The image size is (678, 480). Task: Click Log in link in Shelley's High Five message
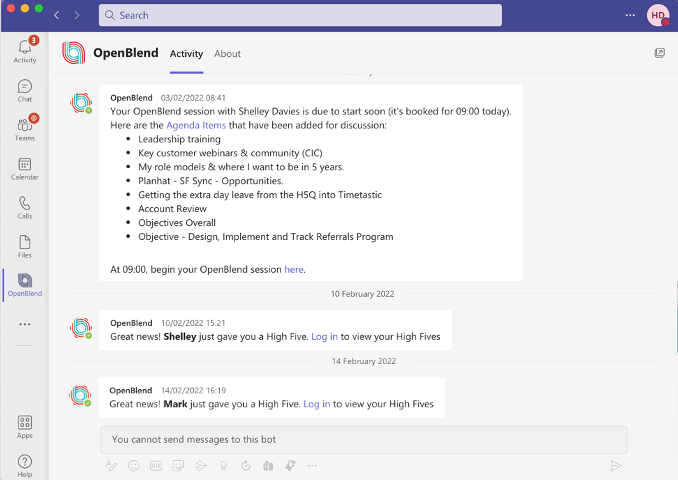coord(324,336)
